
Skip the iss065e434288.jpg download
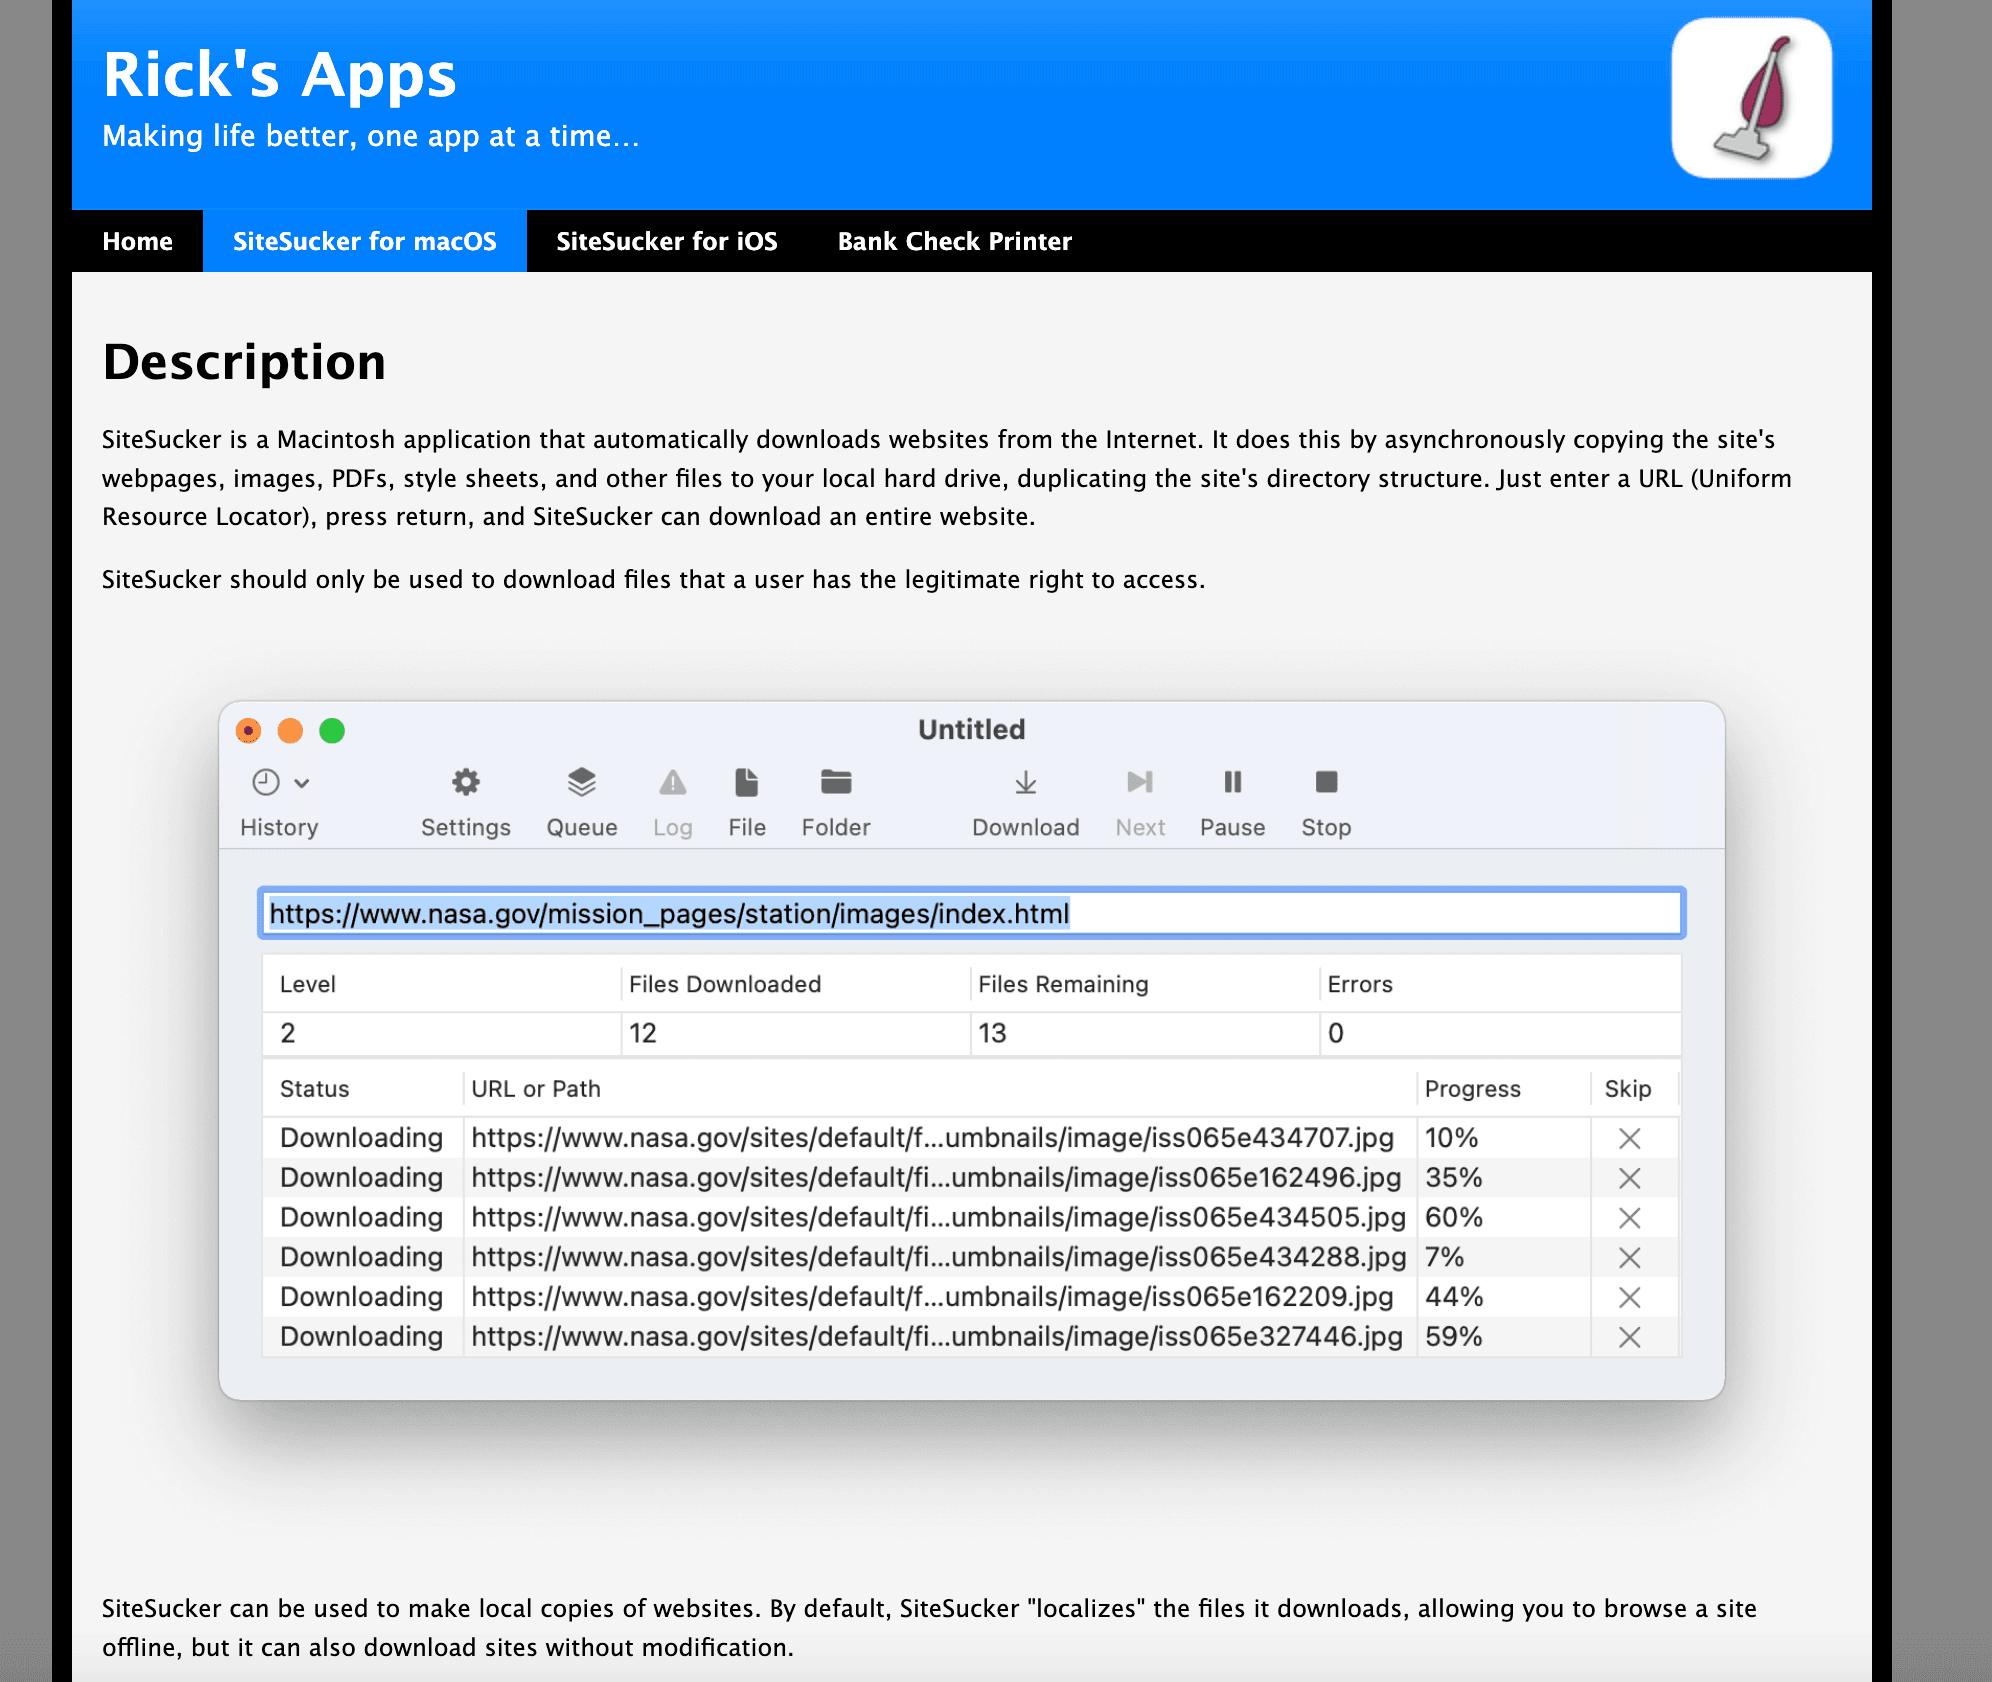click(1630, 1257)
